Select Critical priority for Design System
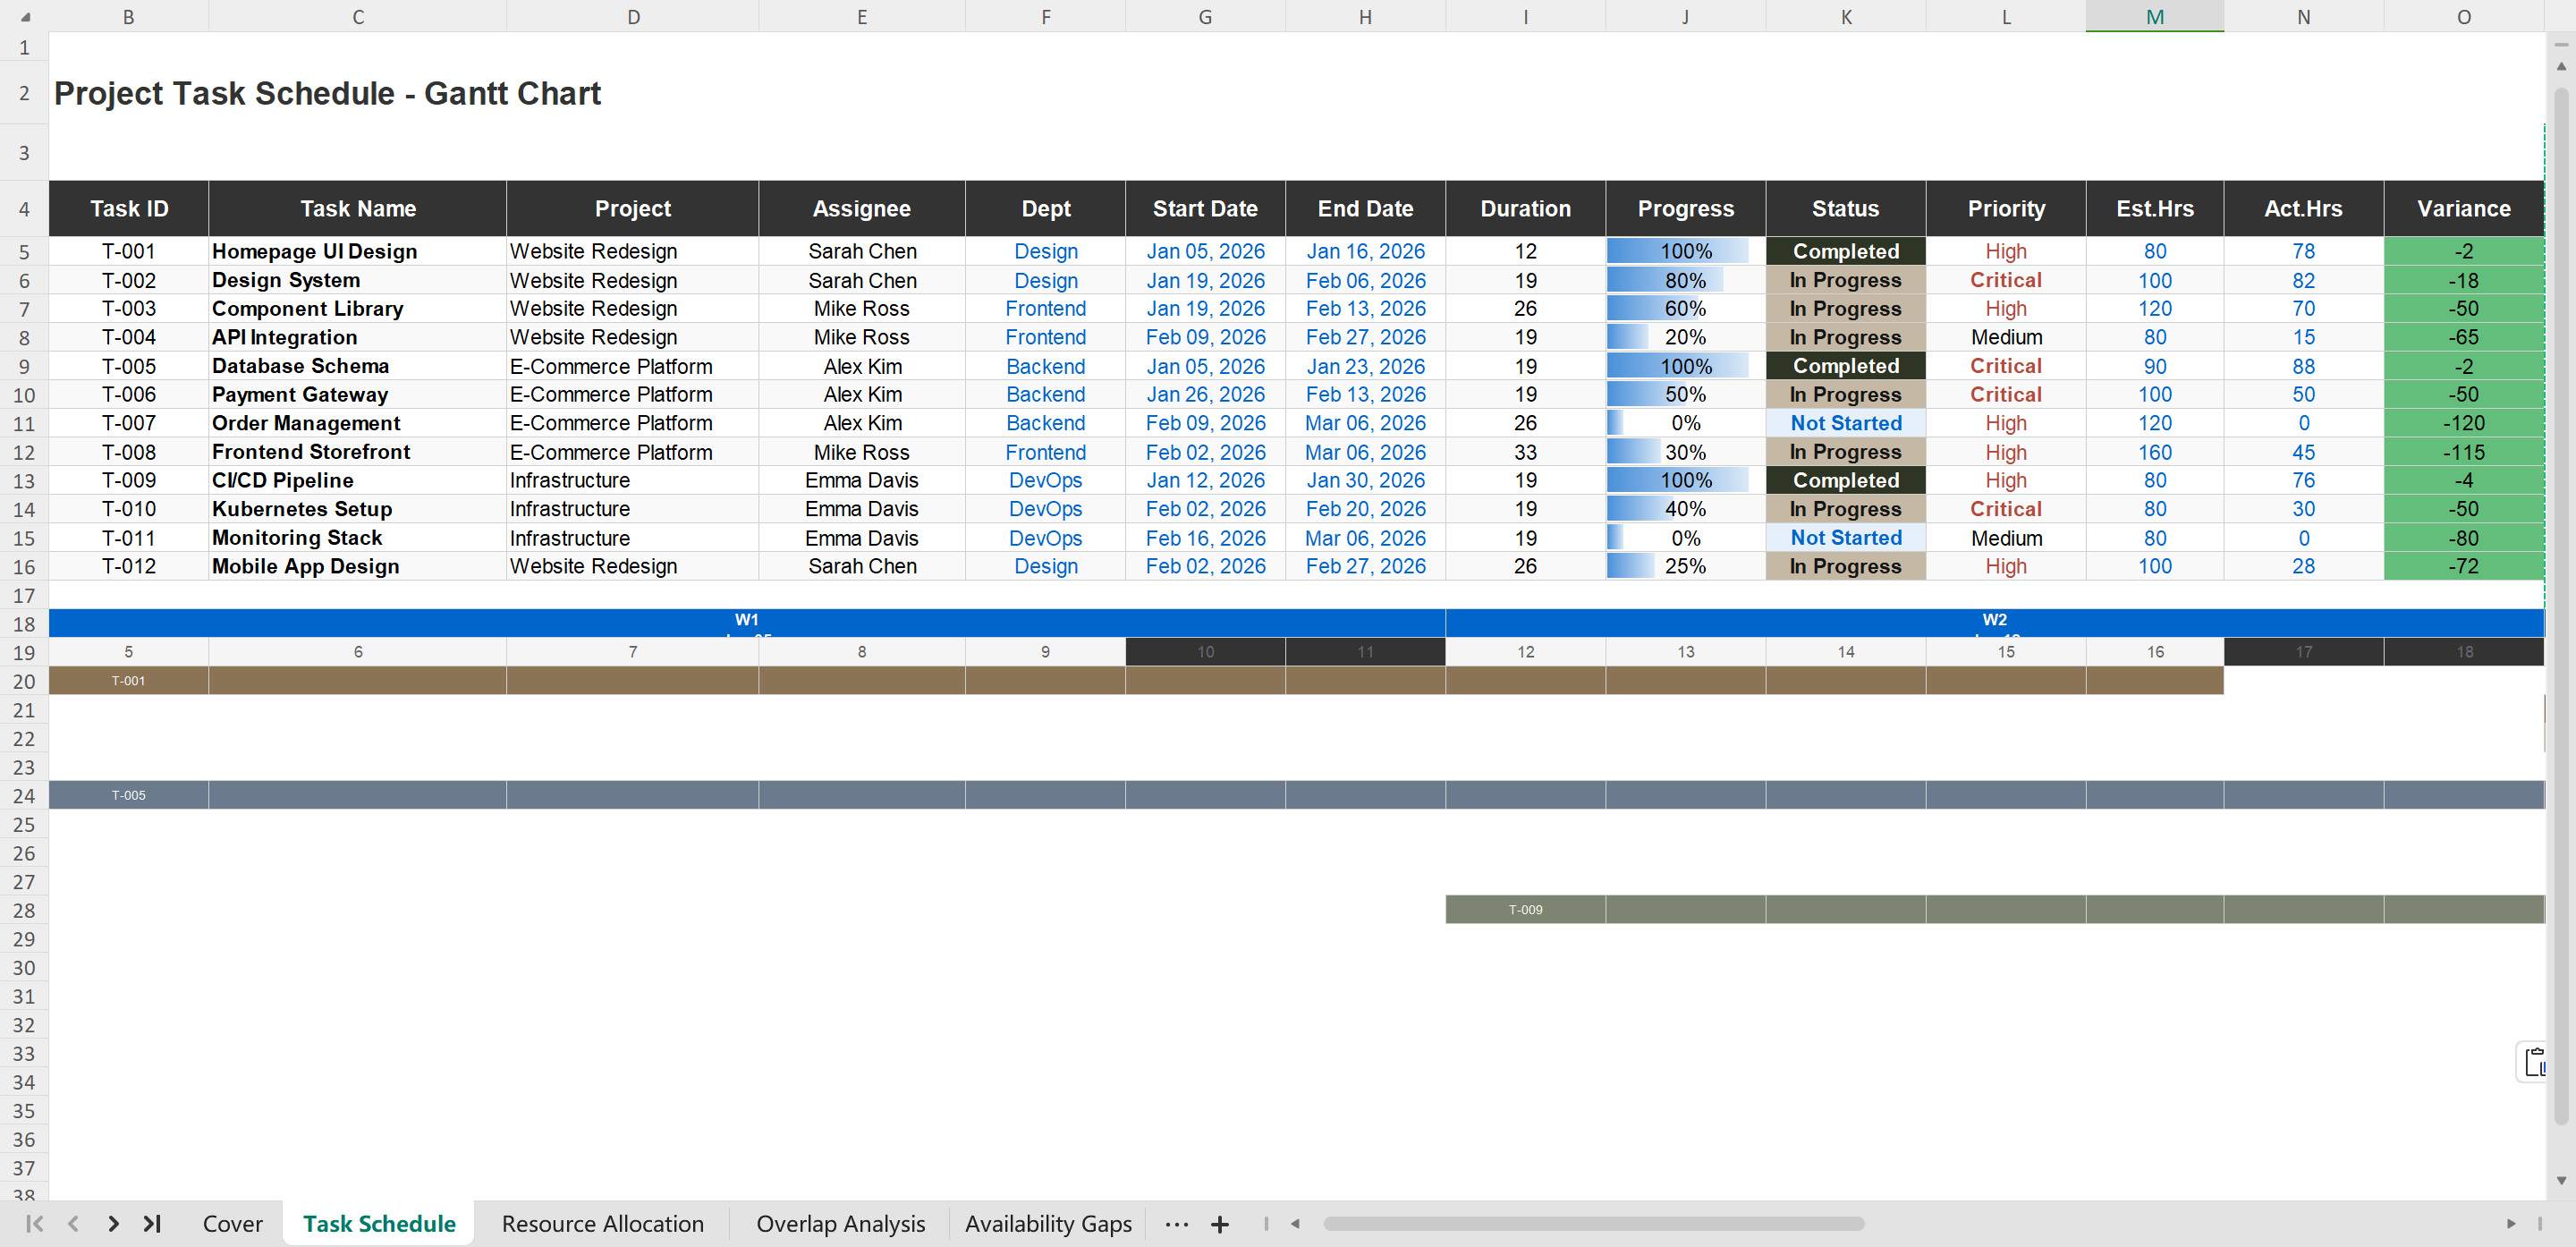 point(2006,281)
